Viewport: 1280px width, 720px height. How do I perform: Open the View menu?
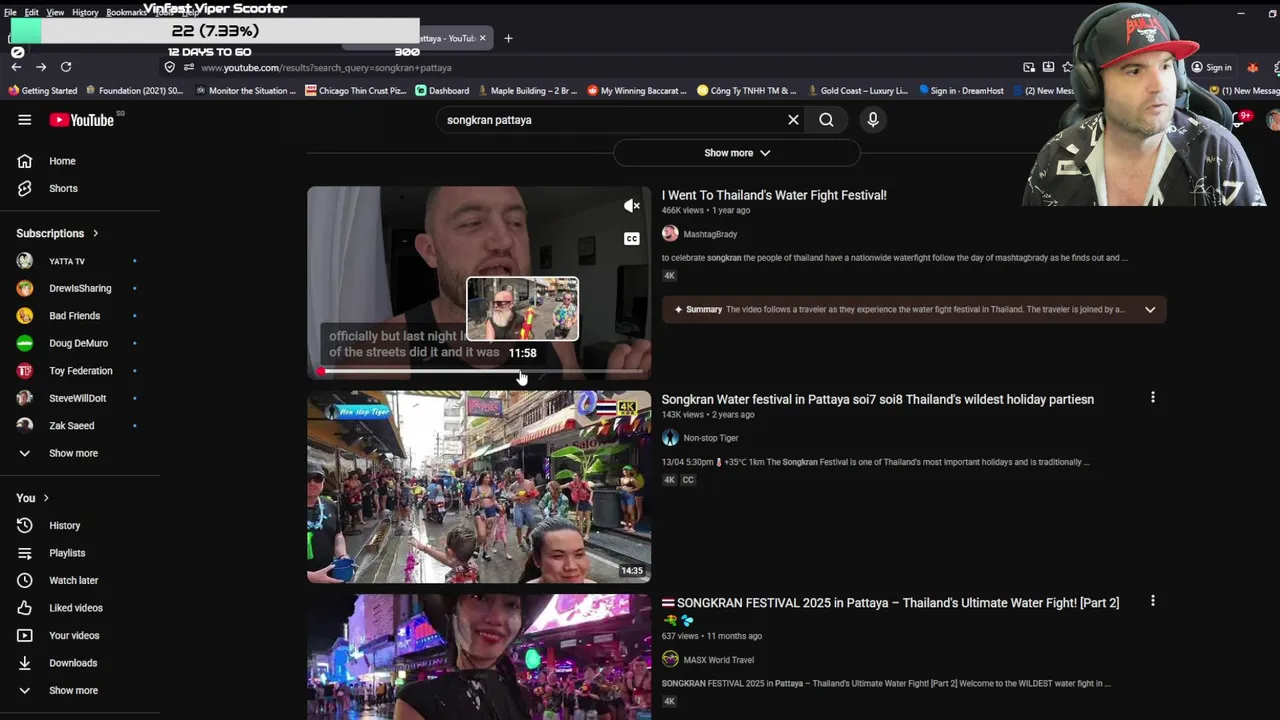(55, 12)
